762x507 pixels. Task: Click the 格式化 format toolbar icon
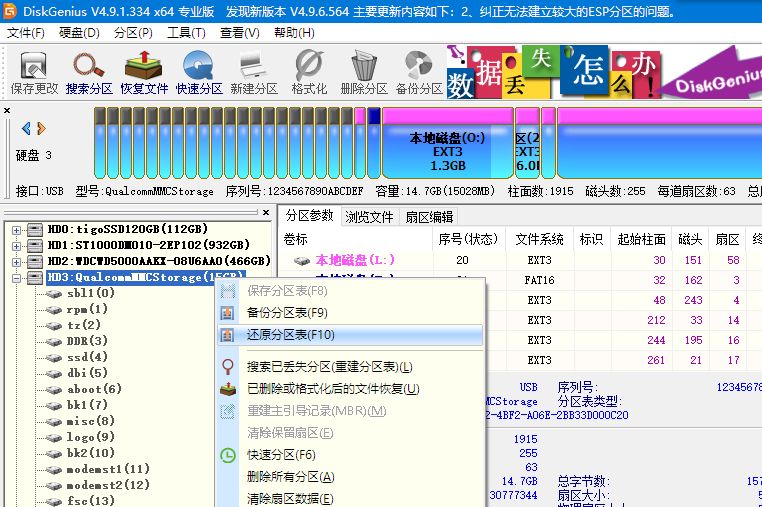point(309,73)
